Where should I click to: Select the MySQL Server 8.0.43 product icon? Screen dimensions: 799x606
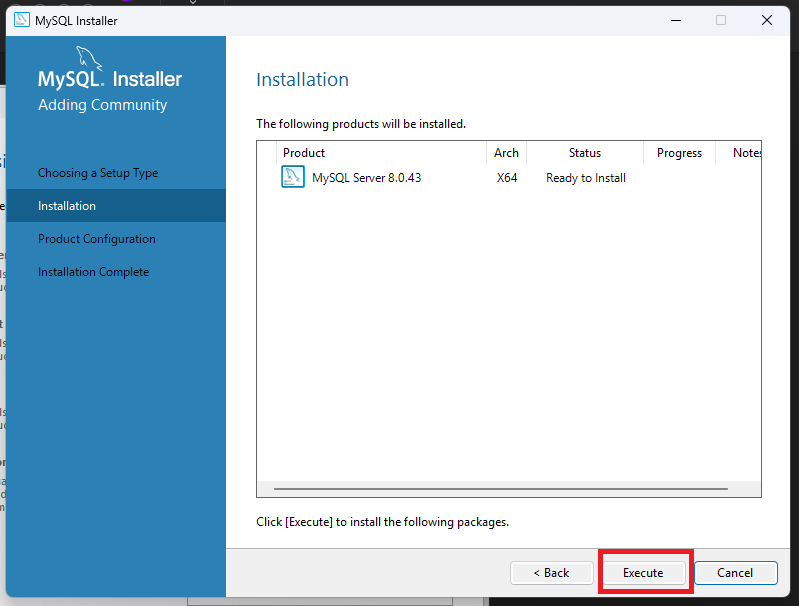(x=293, y=177)
